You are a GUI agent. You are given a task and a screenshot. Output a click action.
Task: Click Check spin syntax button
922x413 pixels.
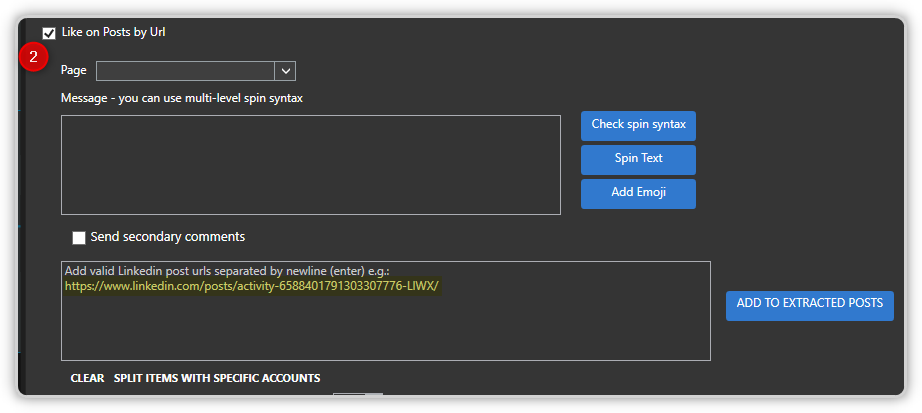(x=639, y=126)
